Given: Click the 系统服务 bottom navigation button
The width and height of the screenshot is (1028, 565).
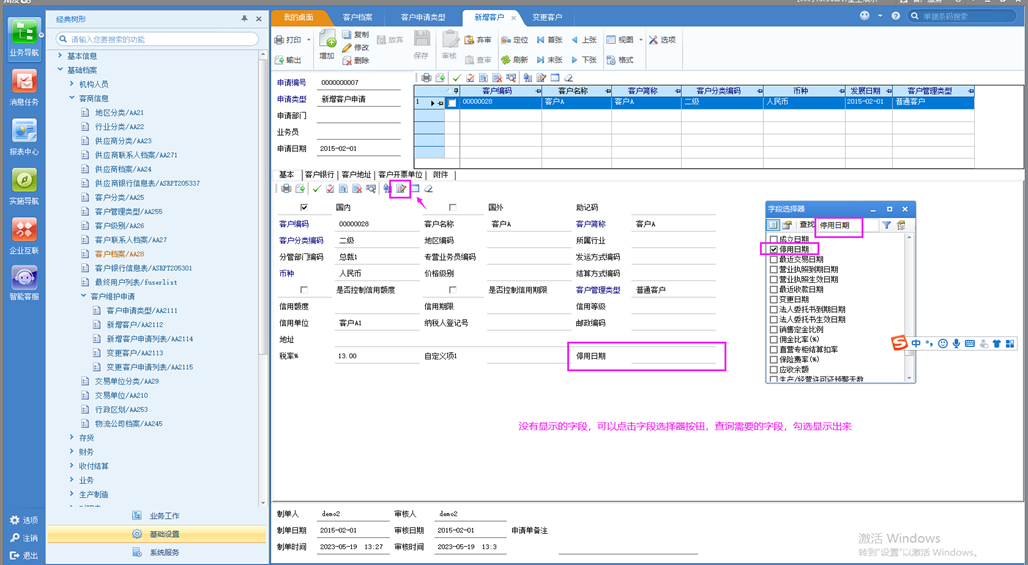Looking at the screenshot, I should (x=156, y=553).
